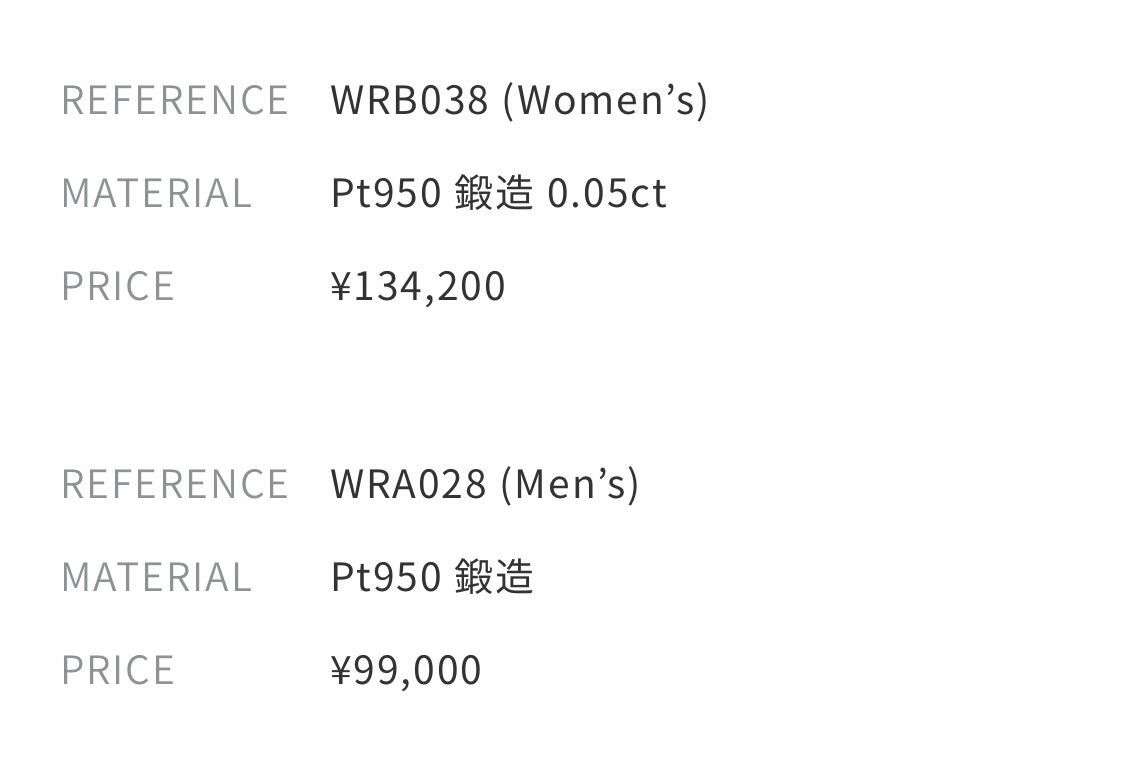Click the MATERIAL label for the women's ring

tap(156, 193)
